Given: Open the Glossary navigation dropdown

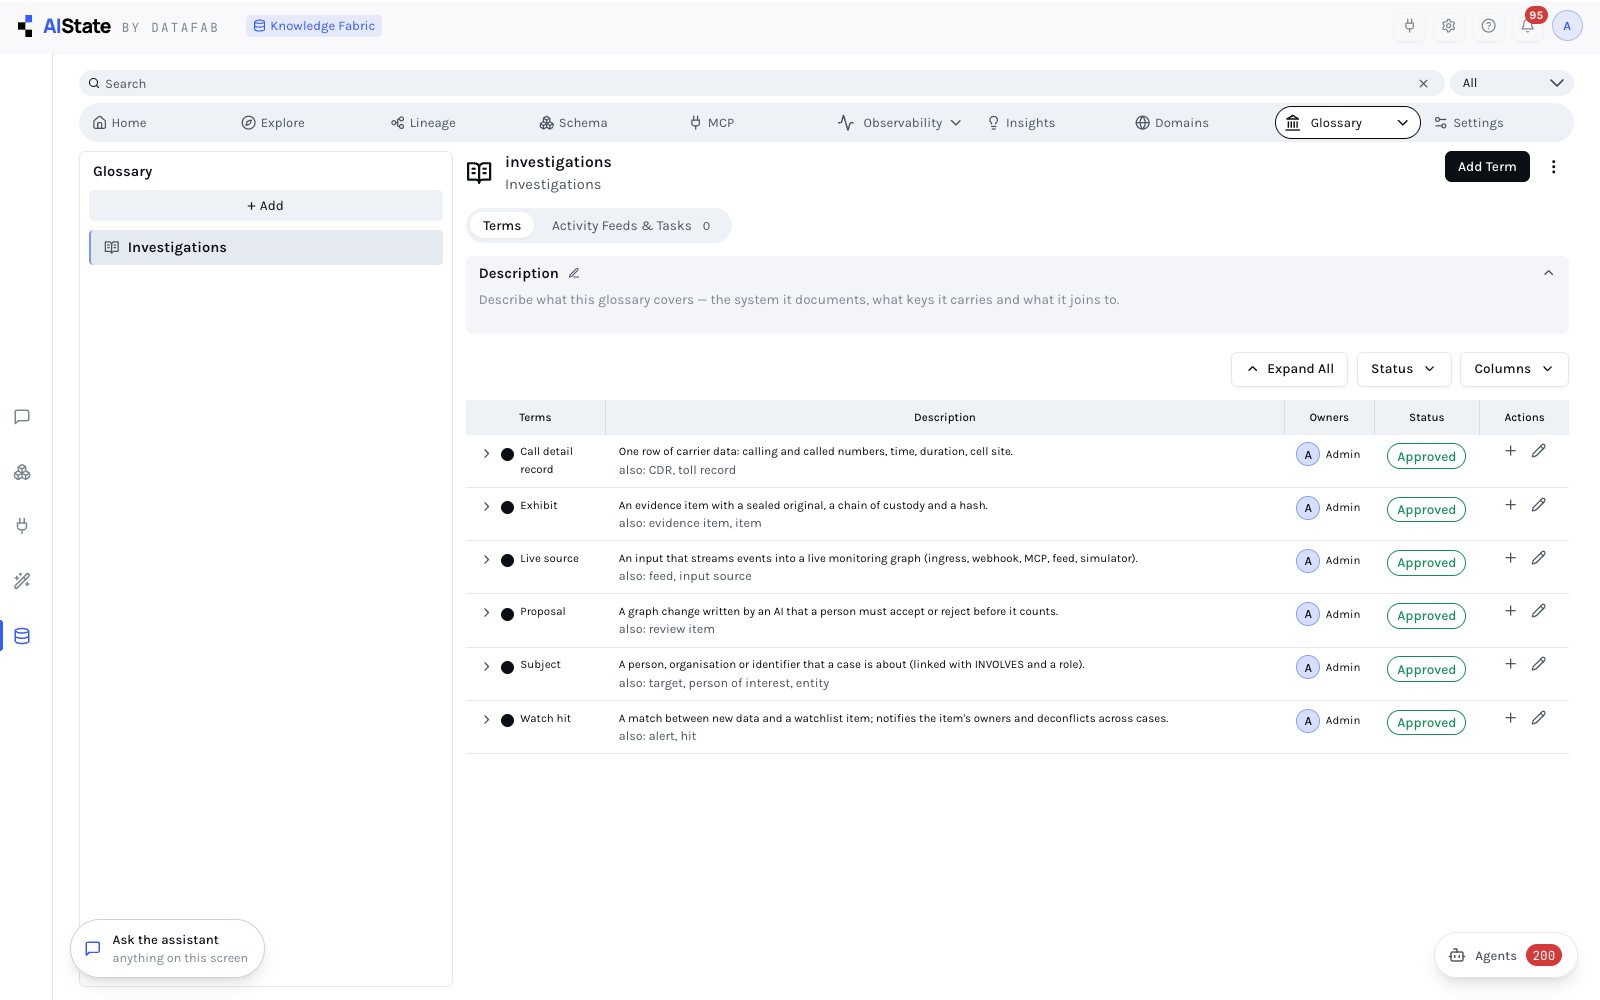Looking at the screenshot, I should coord(1347,123).
